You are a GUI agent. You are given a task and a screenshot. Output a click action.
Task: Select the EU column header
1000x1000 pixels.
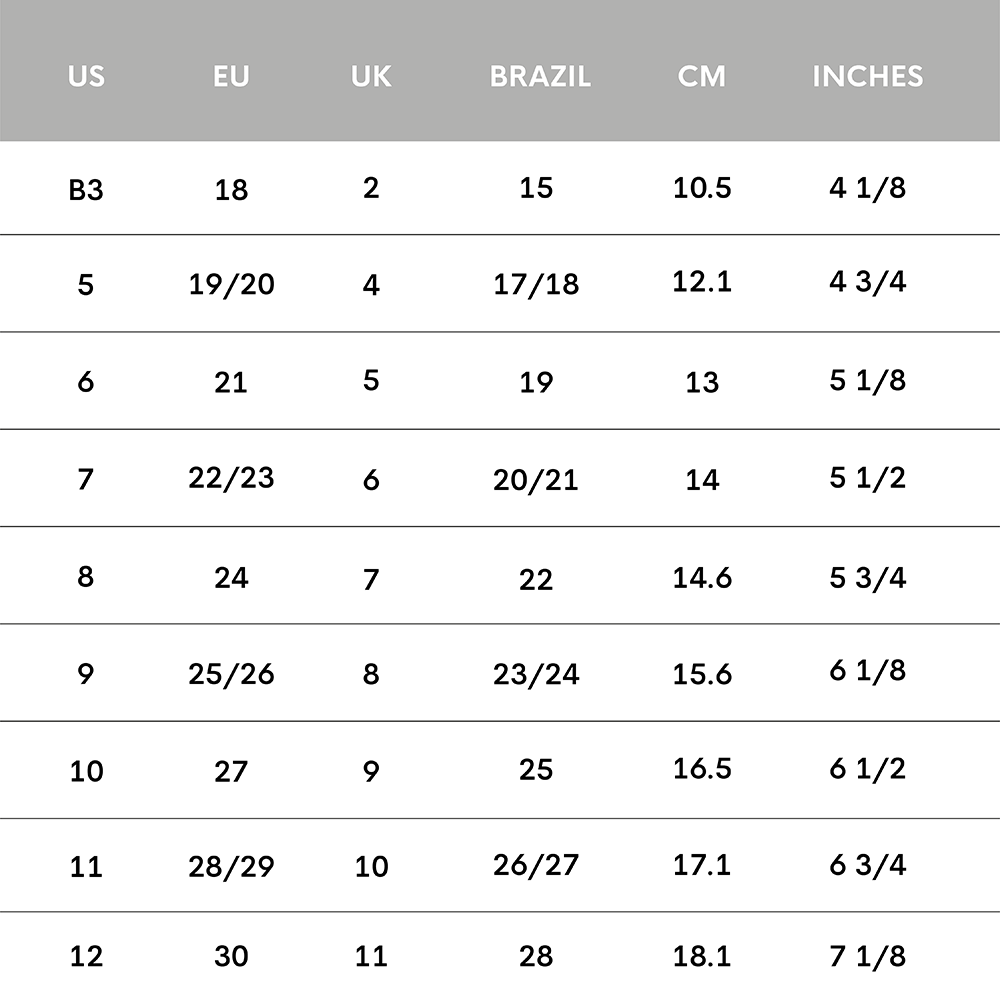pyautogui.click(x=231, y=76)
